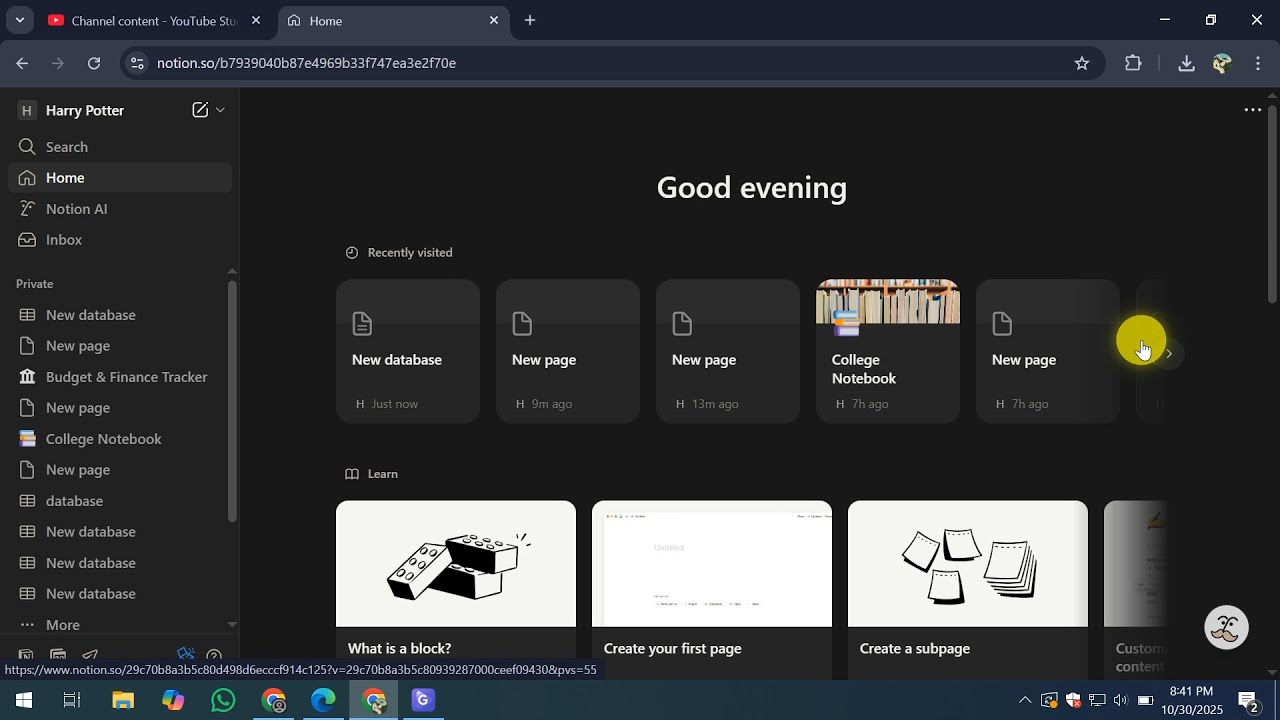The width and height of the screenshot is (1280, 720).
Task: Expand More in the sidebar
Action: click(x=120, y=625)
